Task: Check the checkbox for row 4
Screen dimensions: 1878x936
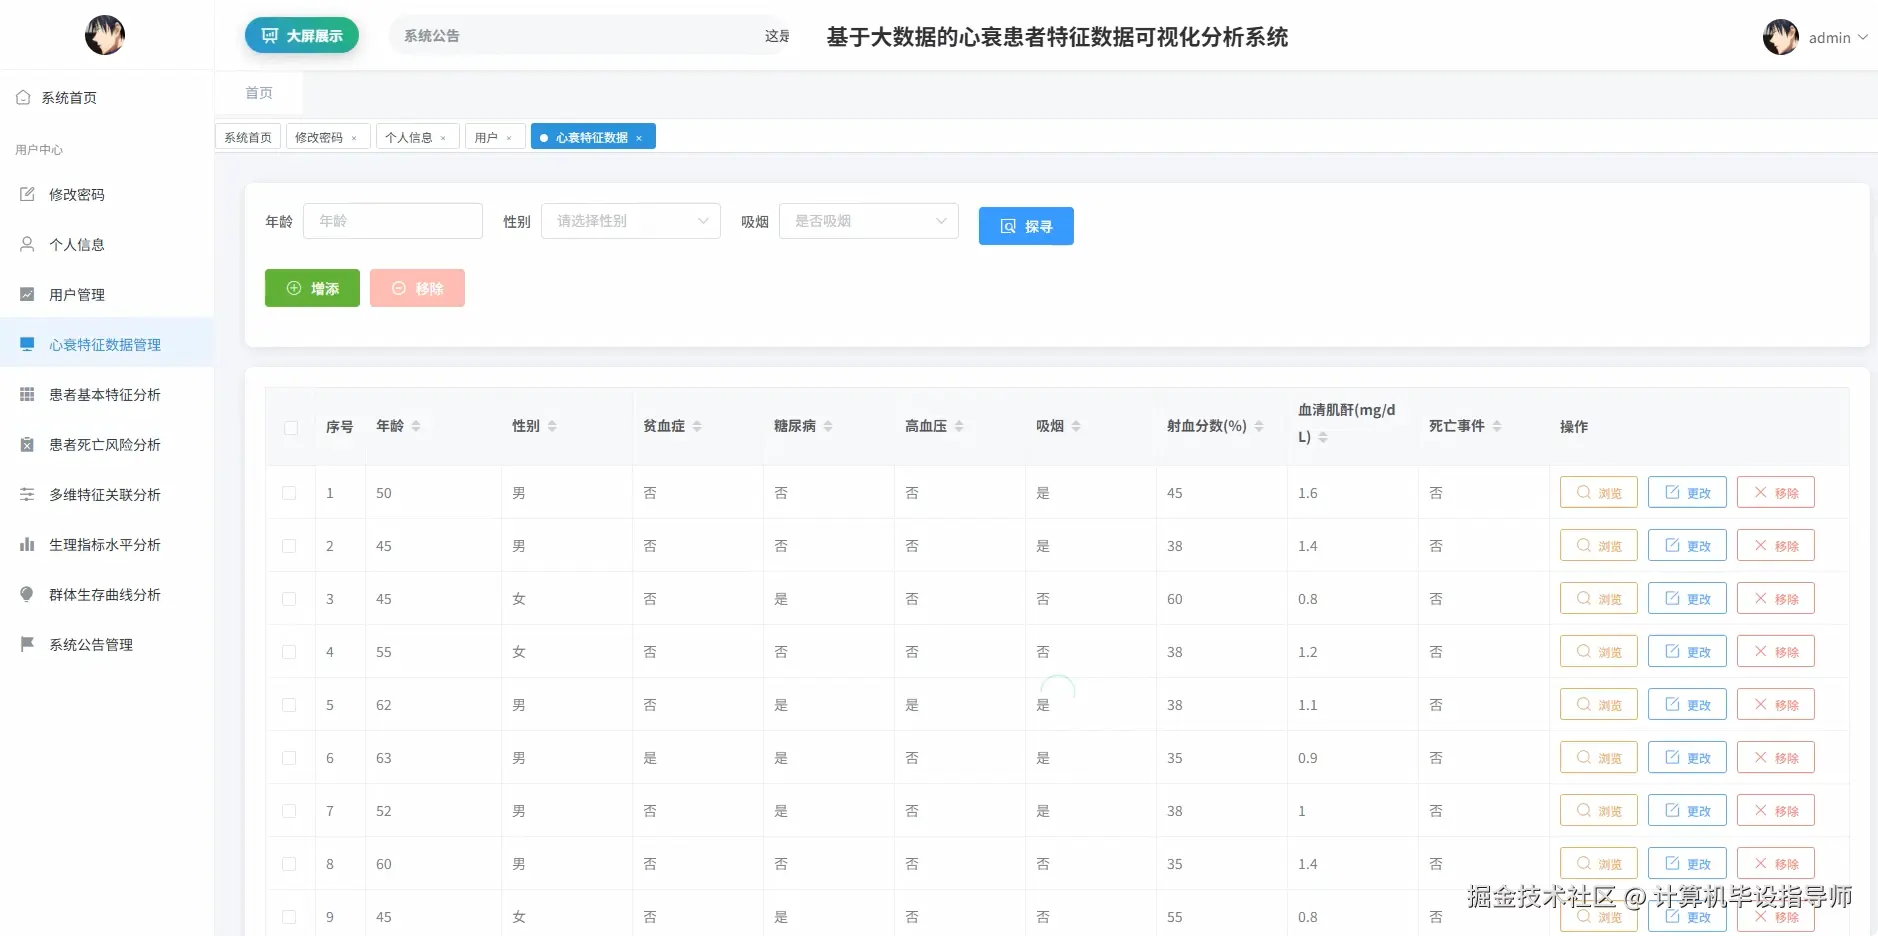Action: [289, 652]
